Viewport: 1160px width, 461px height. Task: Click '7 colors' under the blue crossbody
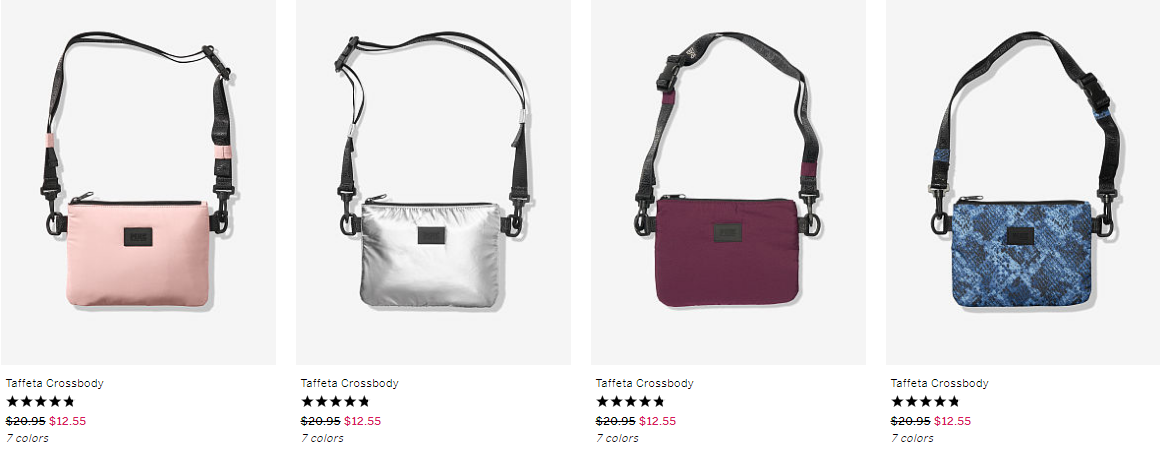pyautogui.click(x=912, y=438)
